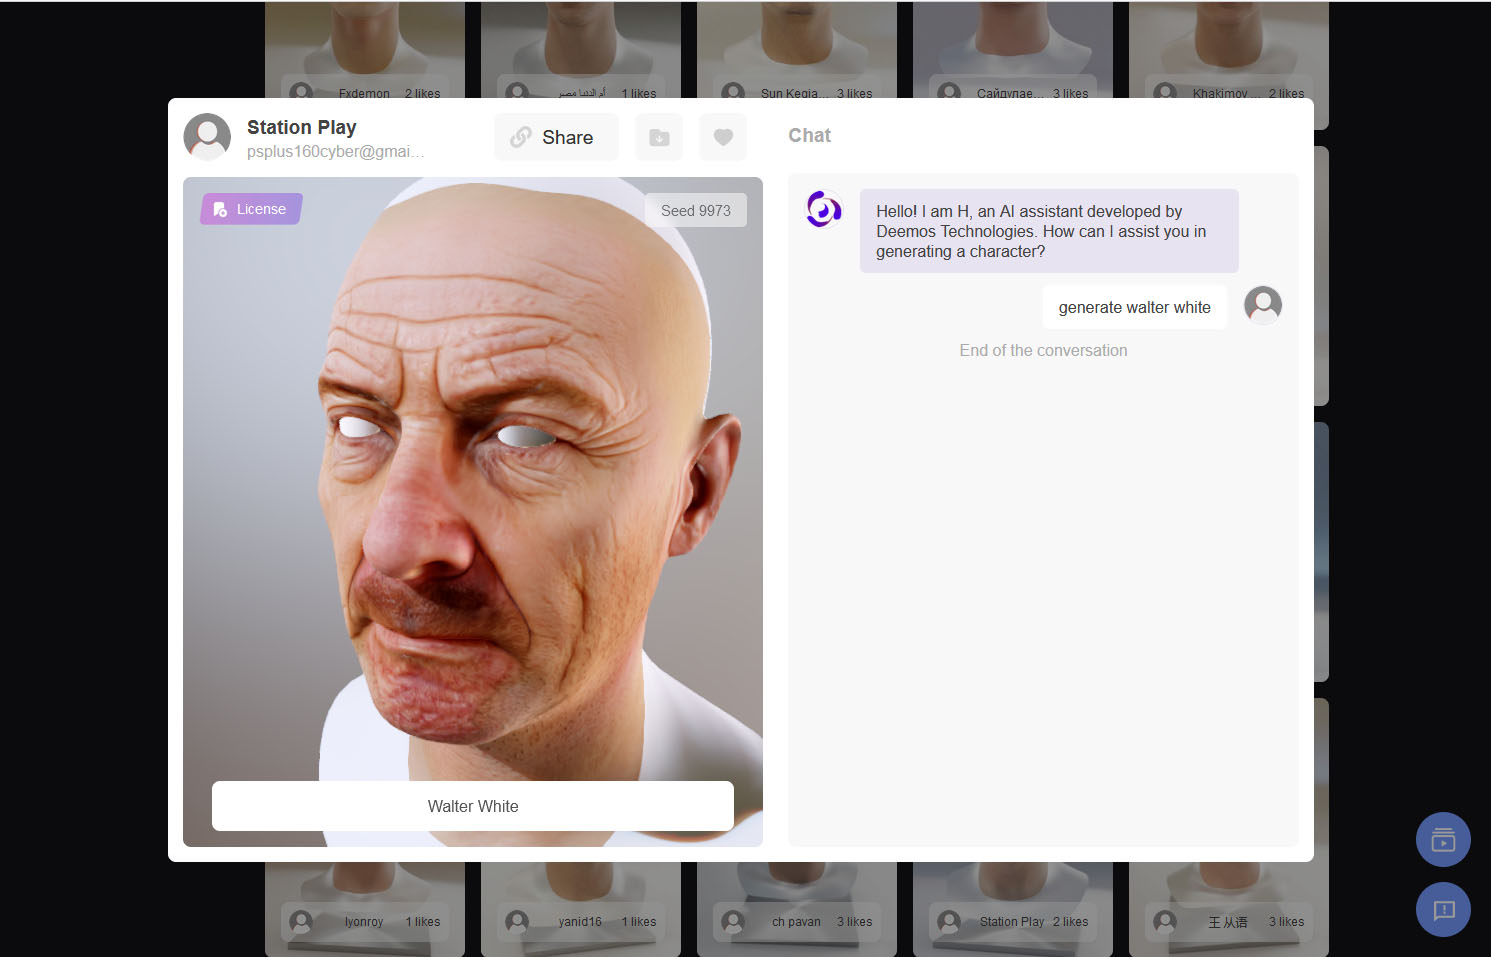Open the Sun Keqia gallery card
The height and width of the screenshot is (957, 1491).
click(797, 50)
